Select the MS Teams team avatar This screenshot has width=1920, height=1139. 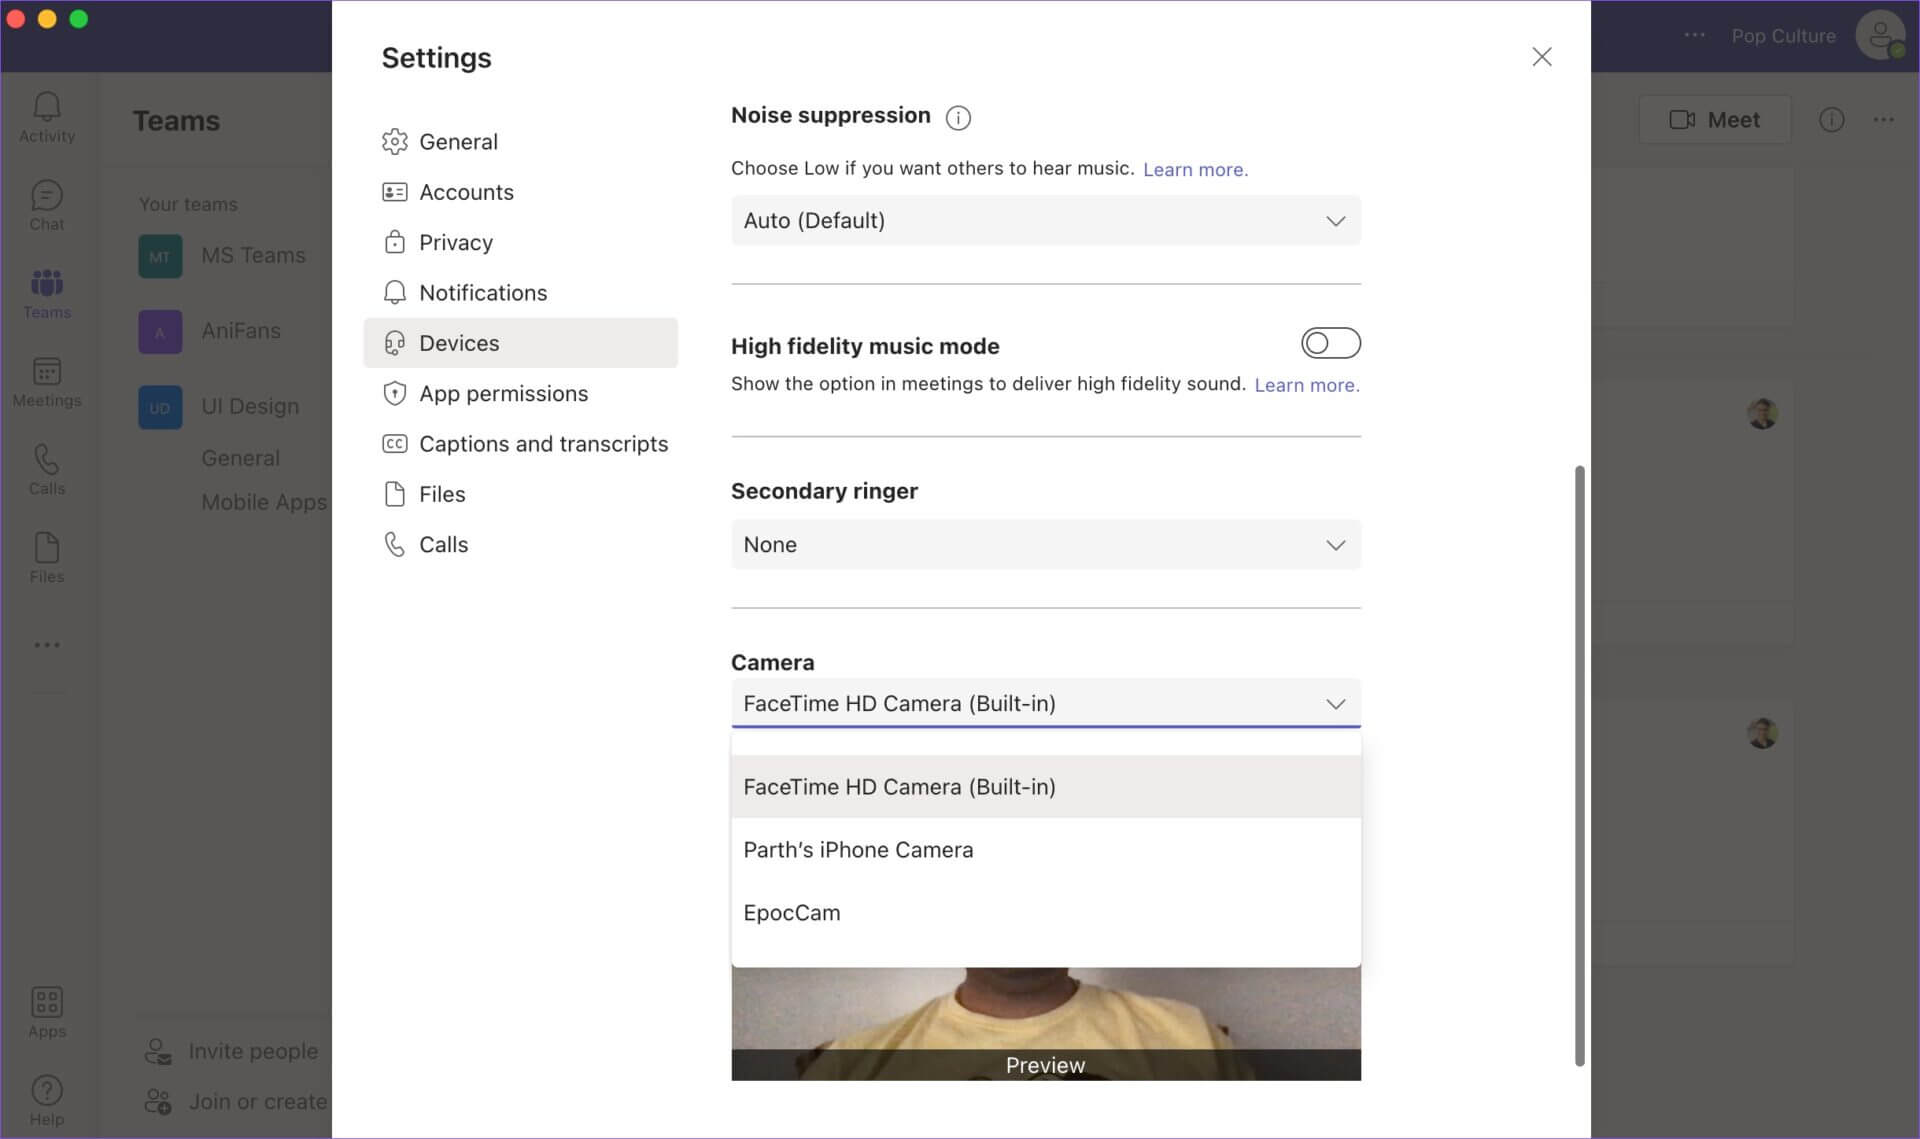tap(160, 256)
